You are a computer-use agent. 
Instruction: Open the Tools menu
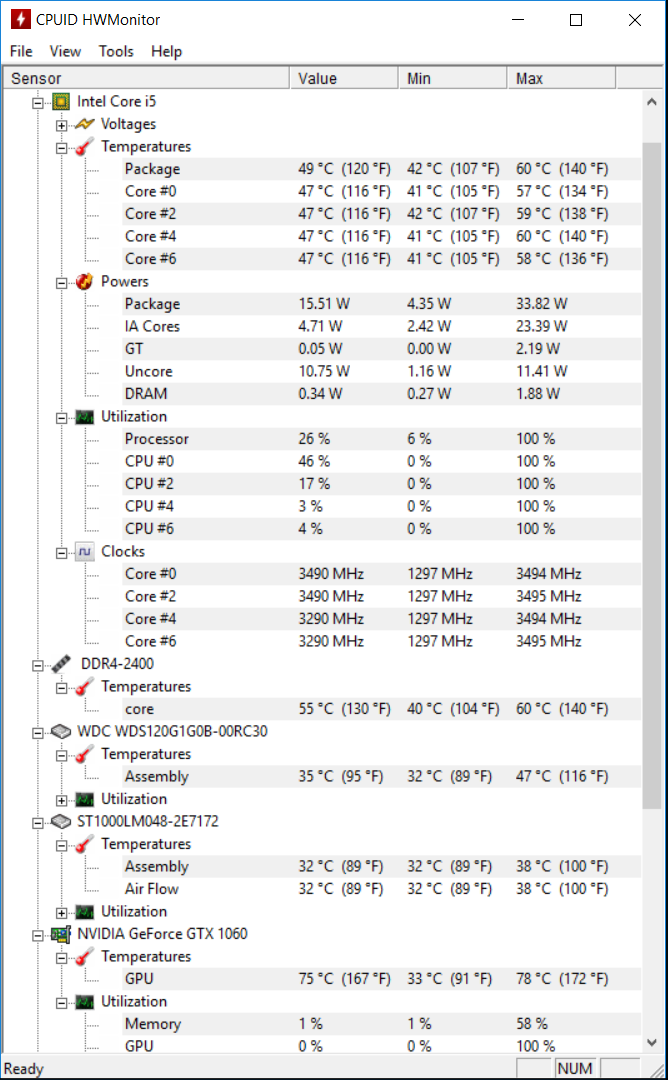click(116, 51)
